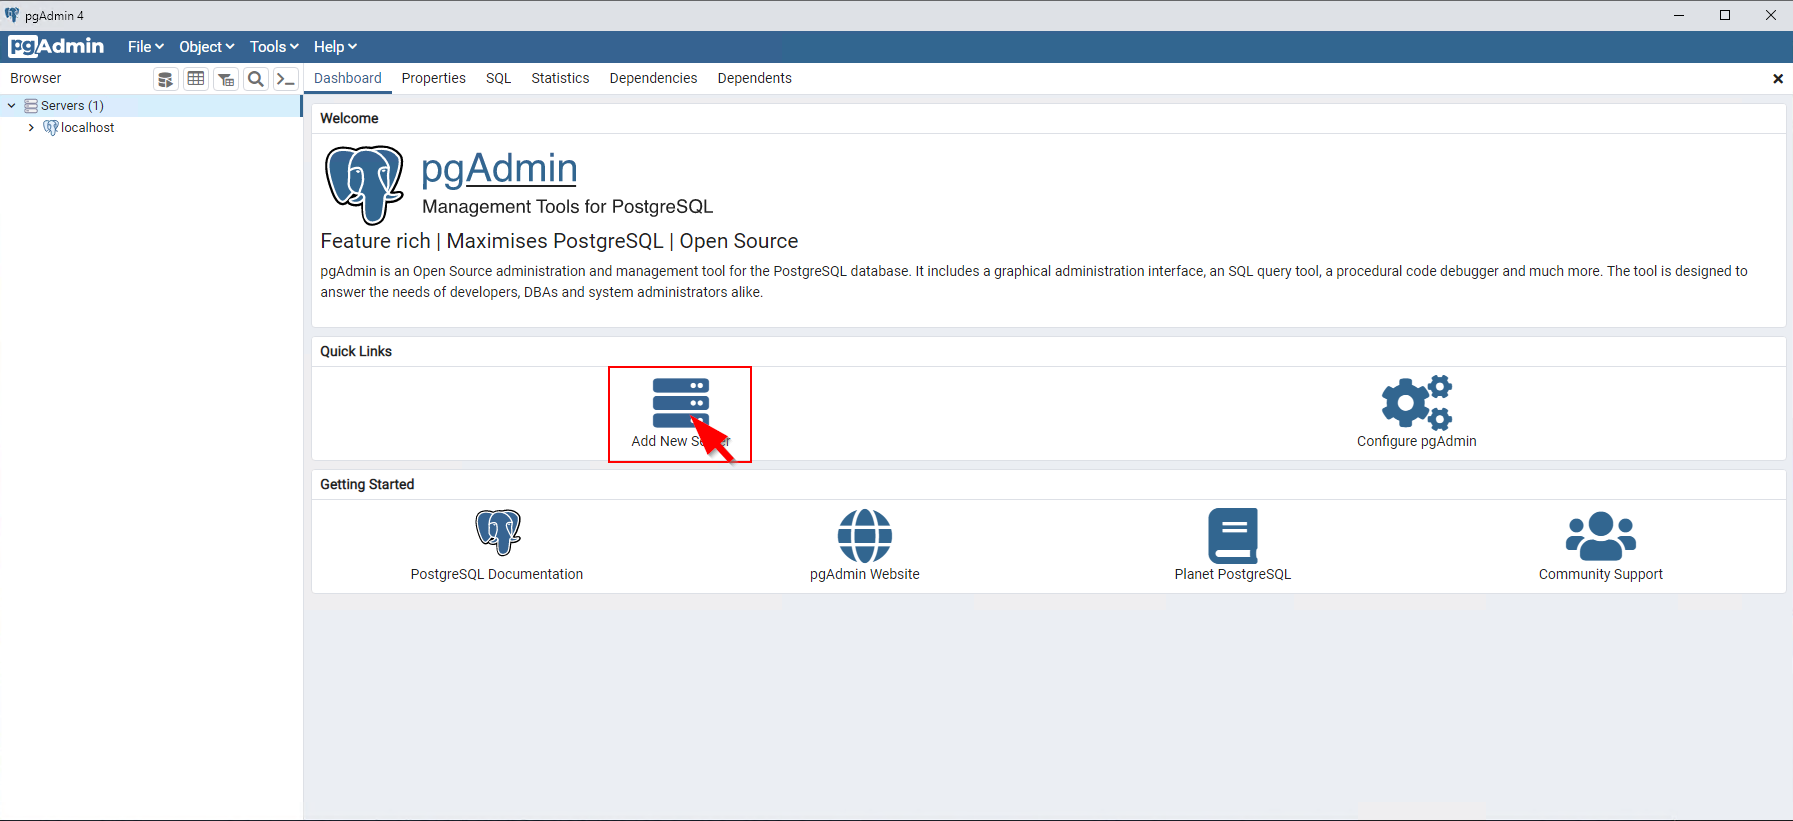Open the pgAdmin Website globe icon
Viewport: 1793px width, 821px height.
[865, 536]
